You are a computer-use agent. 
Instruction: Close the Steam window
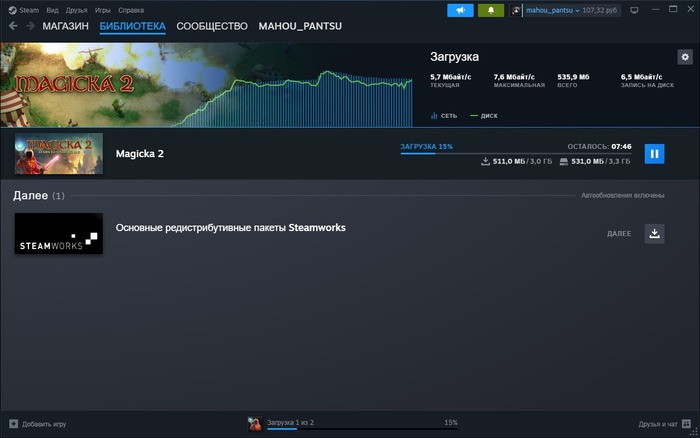point(690,9)
